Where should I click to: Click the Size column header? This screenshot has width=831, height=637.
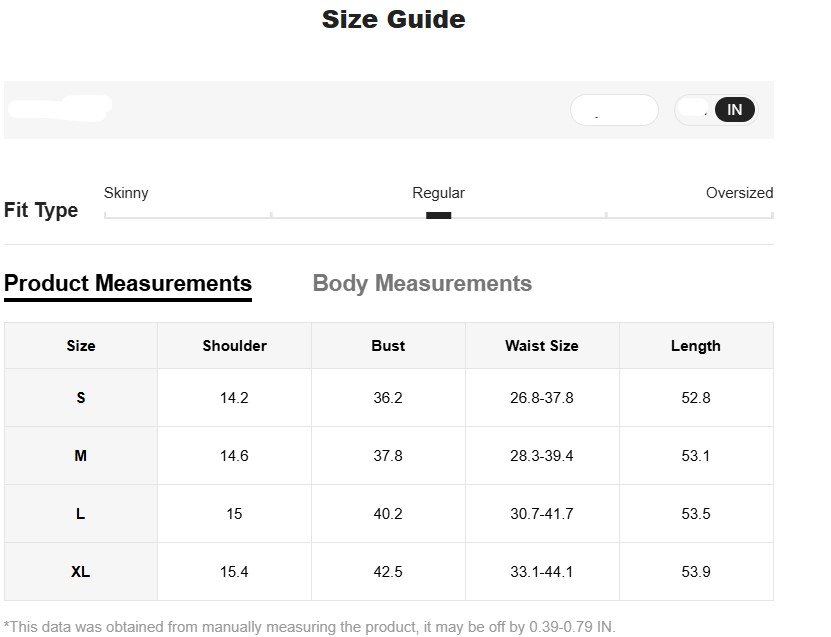81,346
